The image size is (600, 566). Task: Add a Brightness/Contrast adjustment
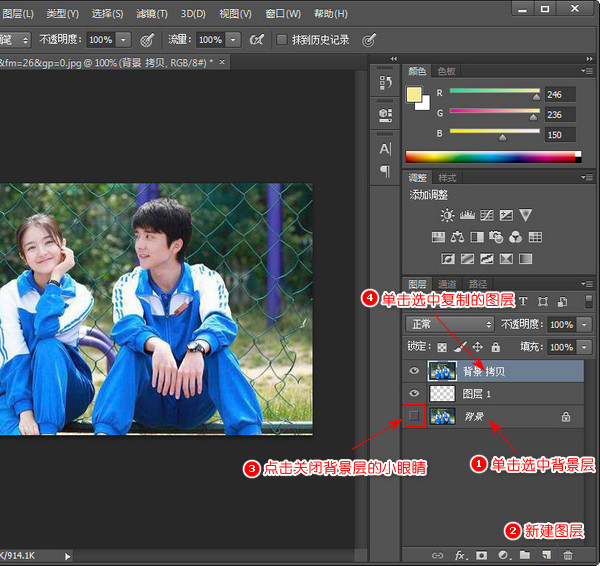point(447,215)
